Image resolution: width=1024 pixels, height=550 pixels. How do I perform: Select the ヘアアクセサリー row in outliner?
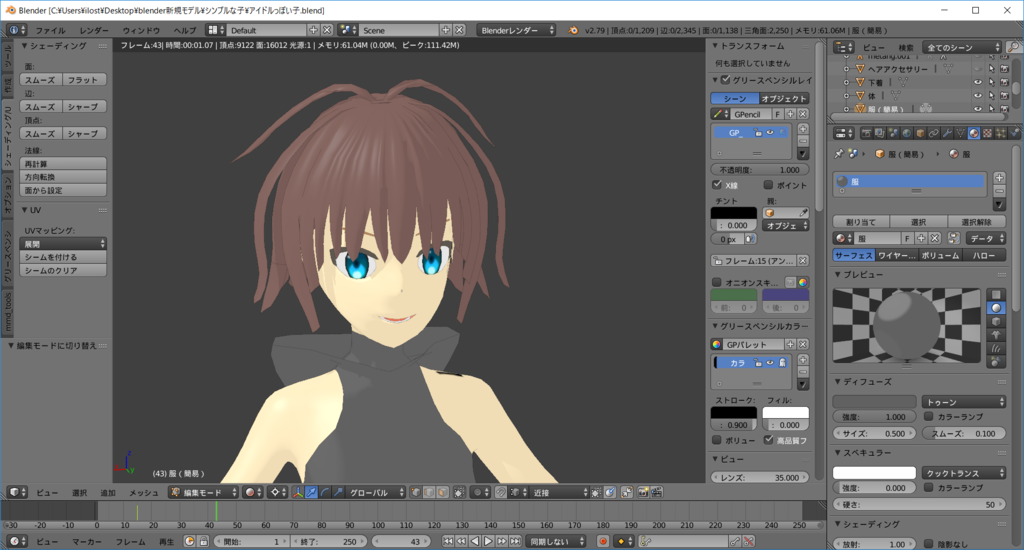[897, 69]
